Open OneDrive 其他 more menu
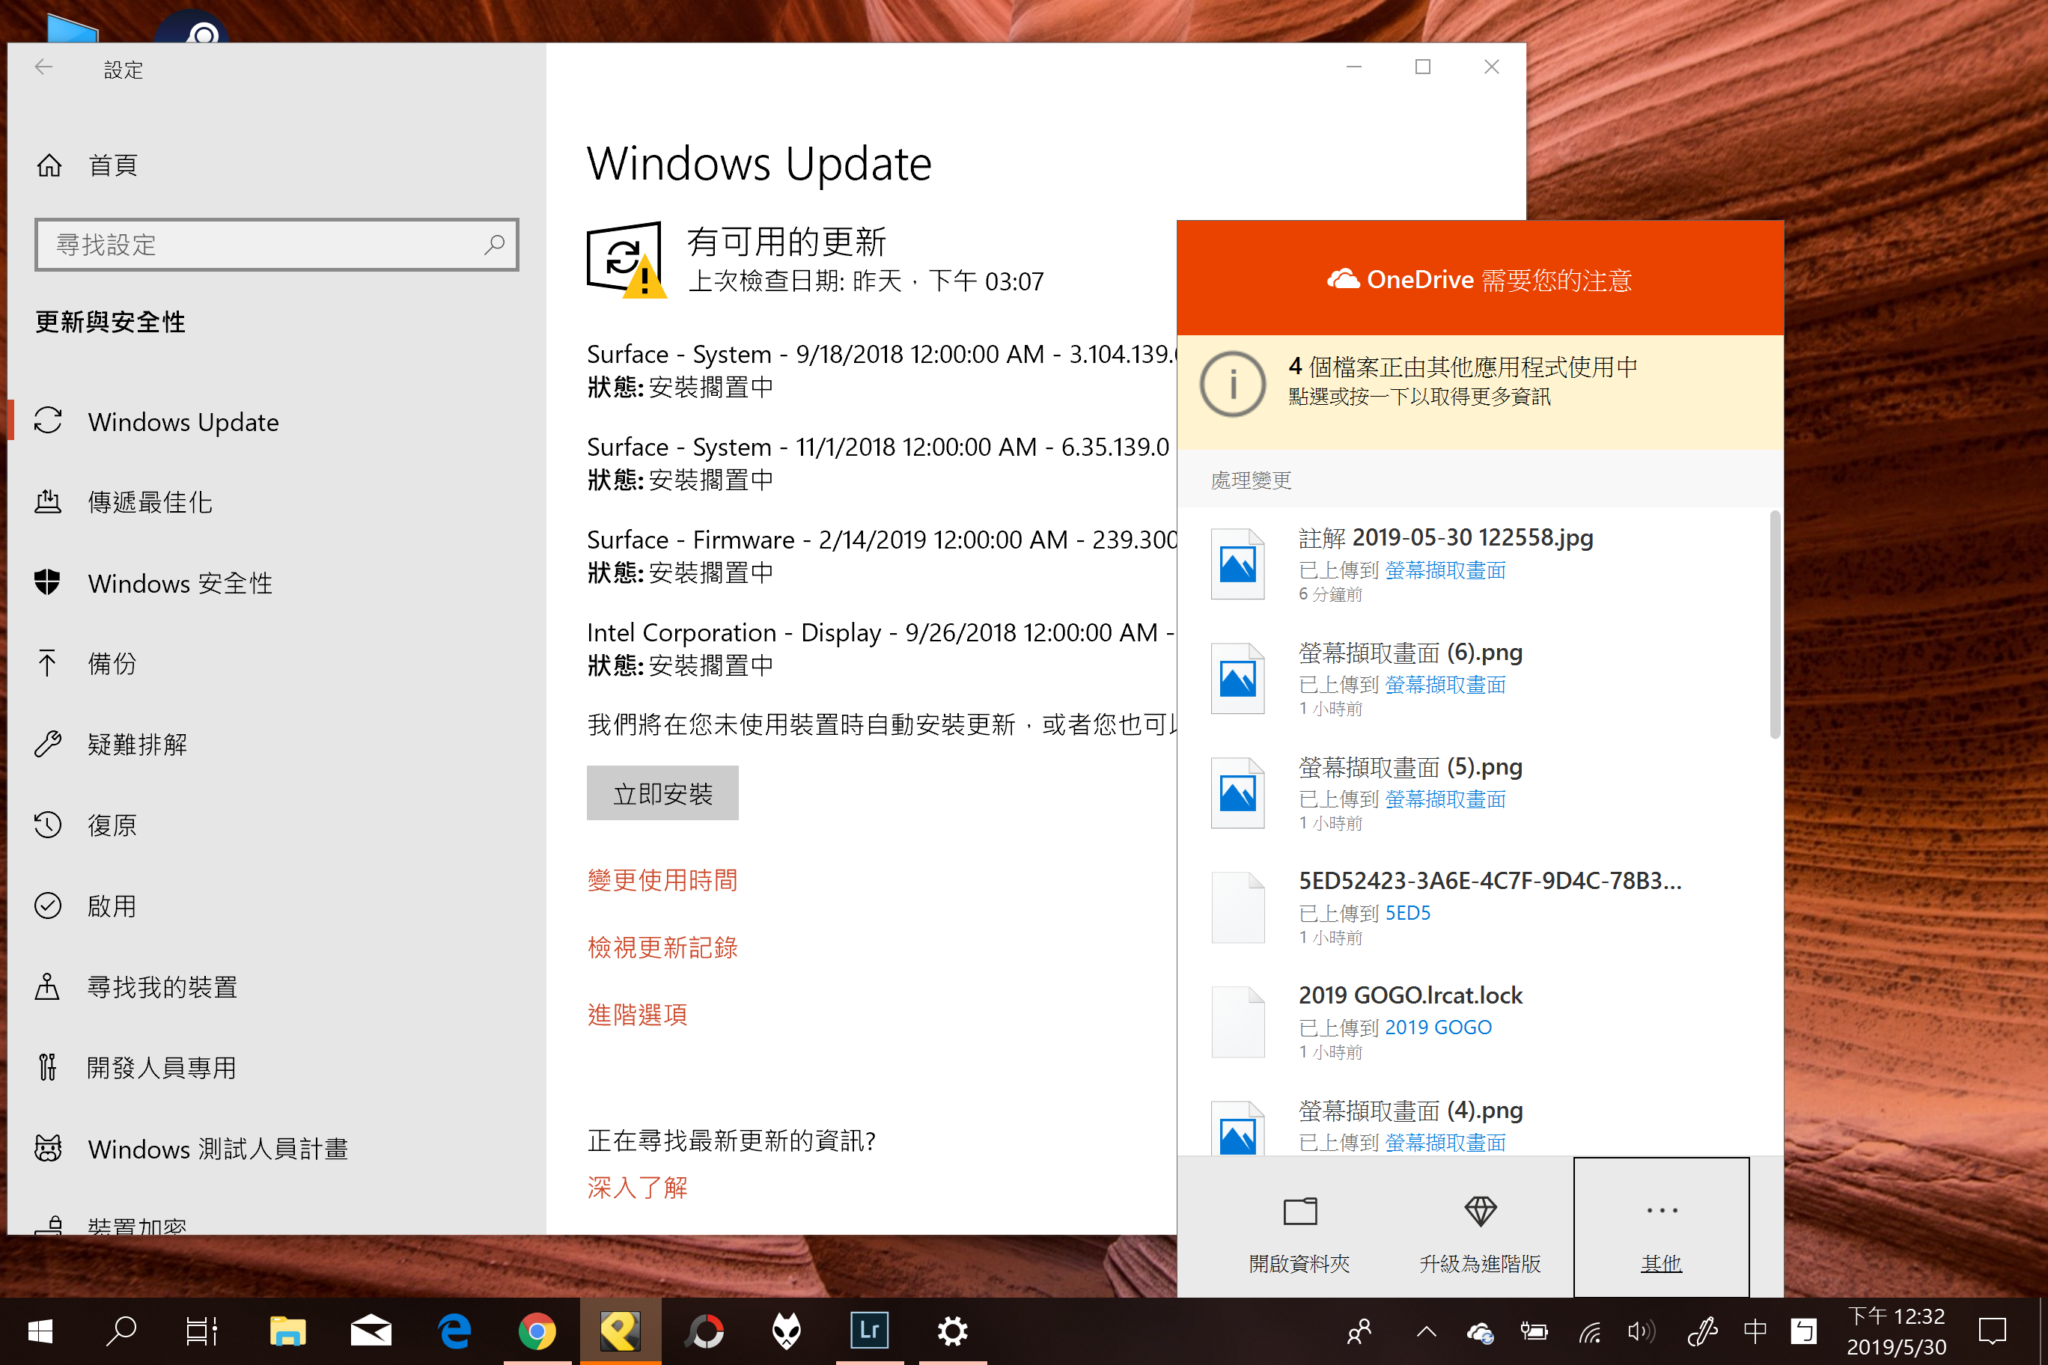Viewport: 2048px width, 1365px height. (x=1661, y=1229)
